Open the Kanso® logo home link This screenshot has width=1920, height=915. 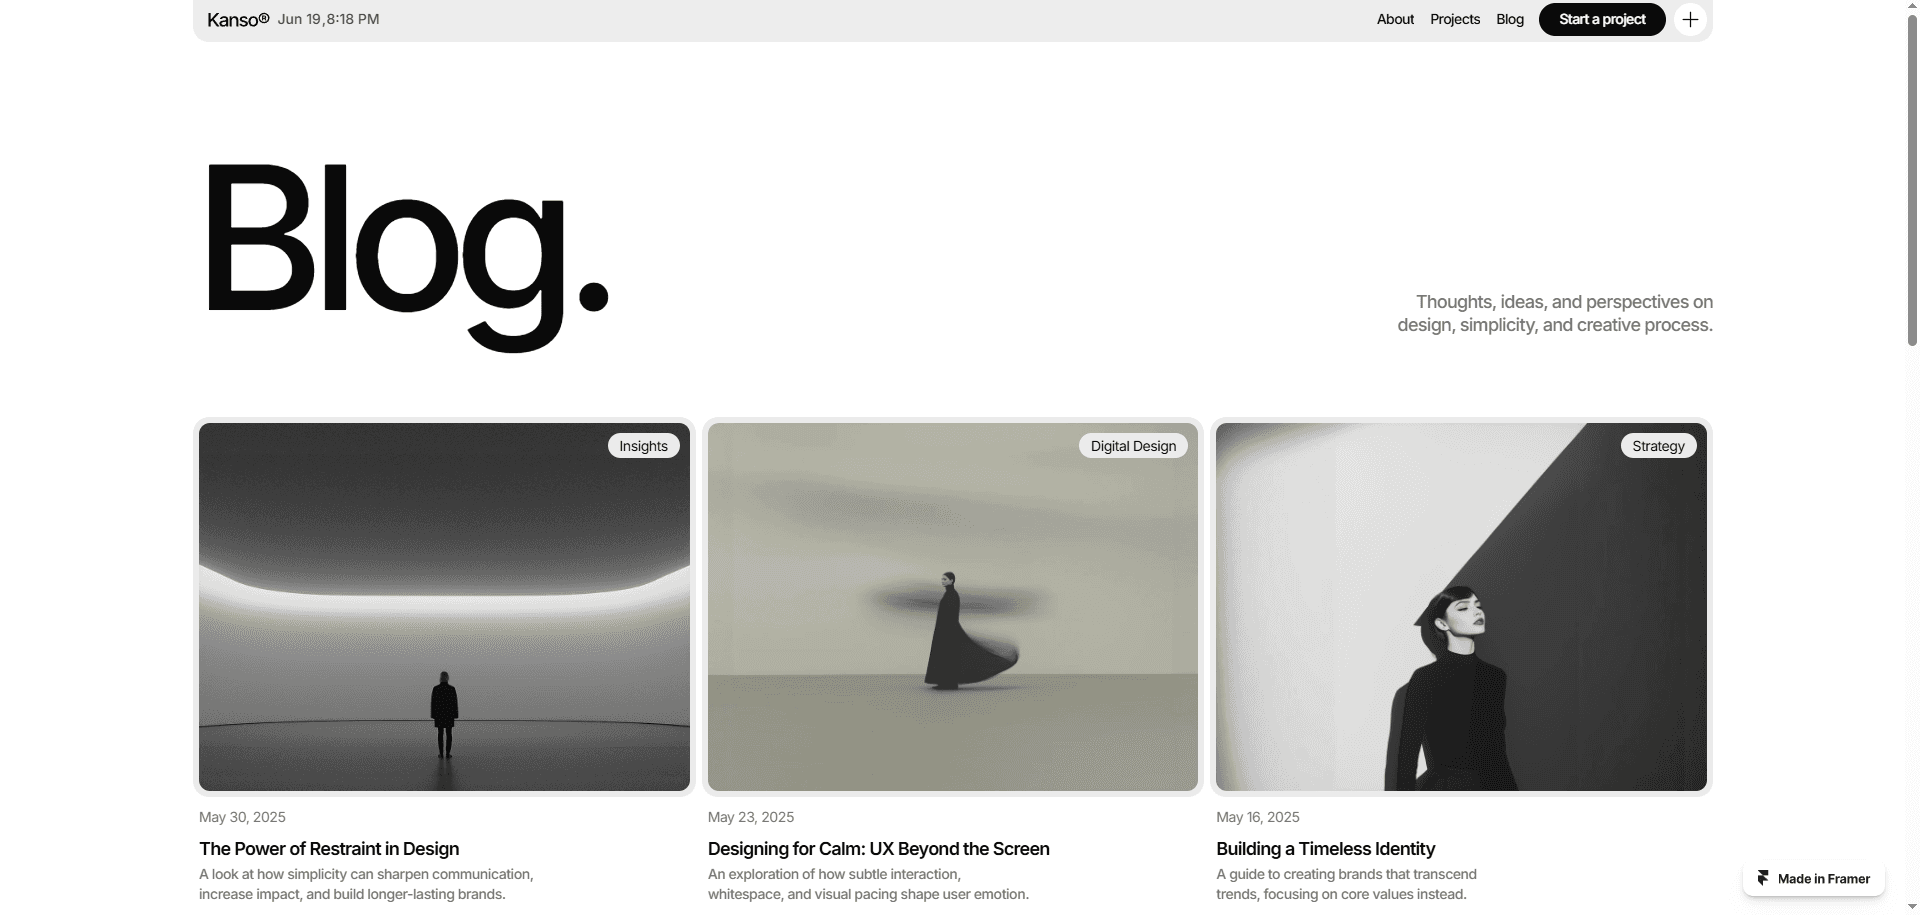(238, 19)
